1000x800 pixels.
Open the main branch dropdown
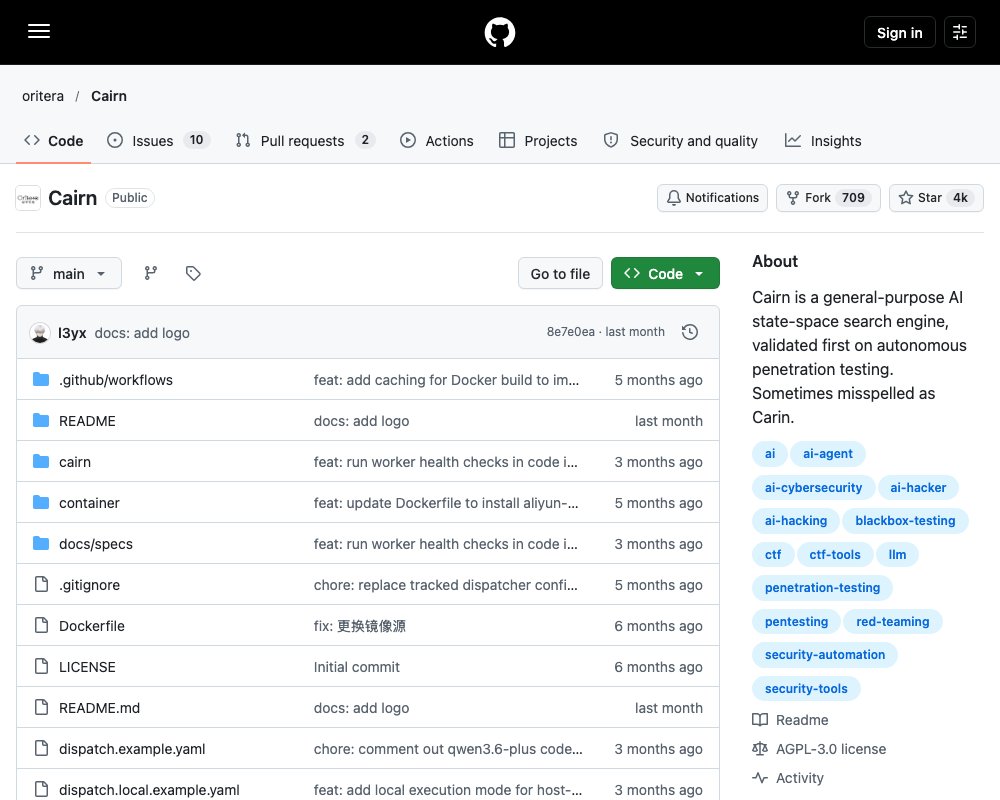[x=69, y=274]
